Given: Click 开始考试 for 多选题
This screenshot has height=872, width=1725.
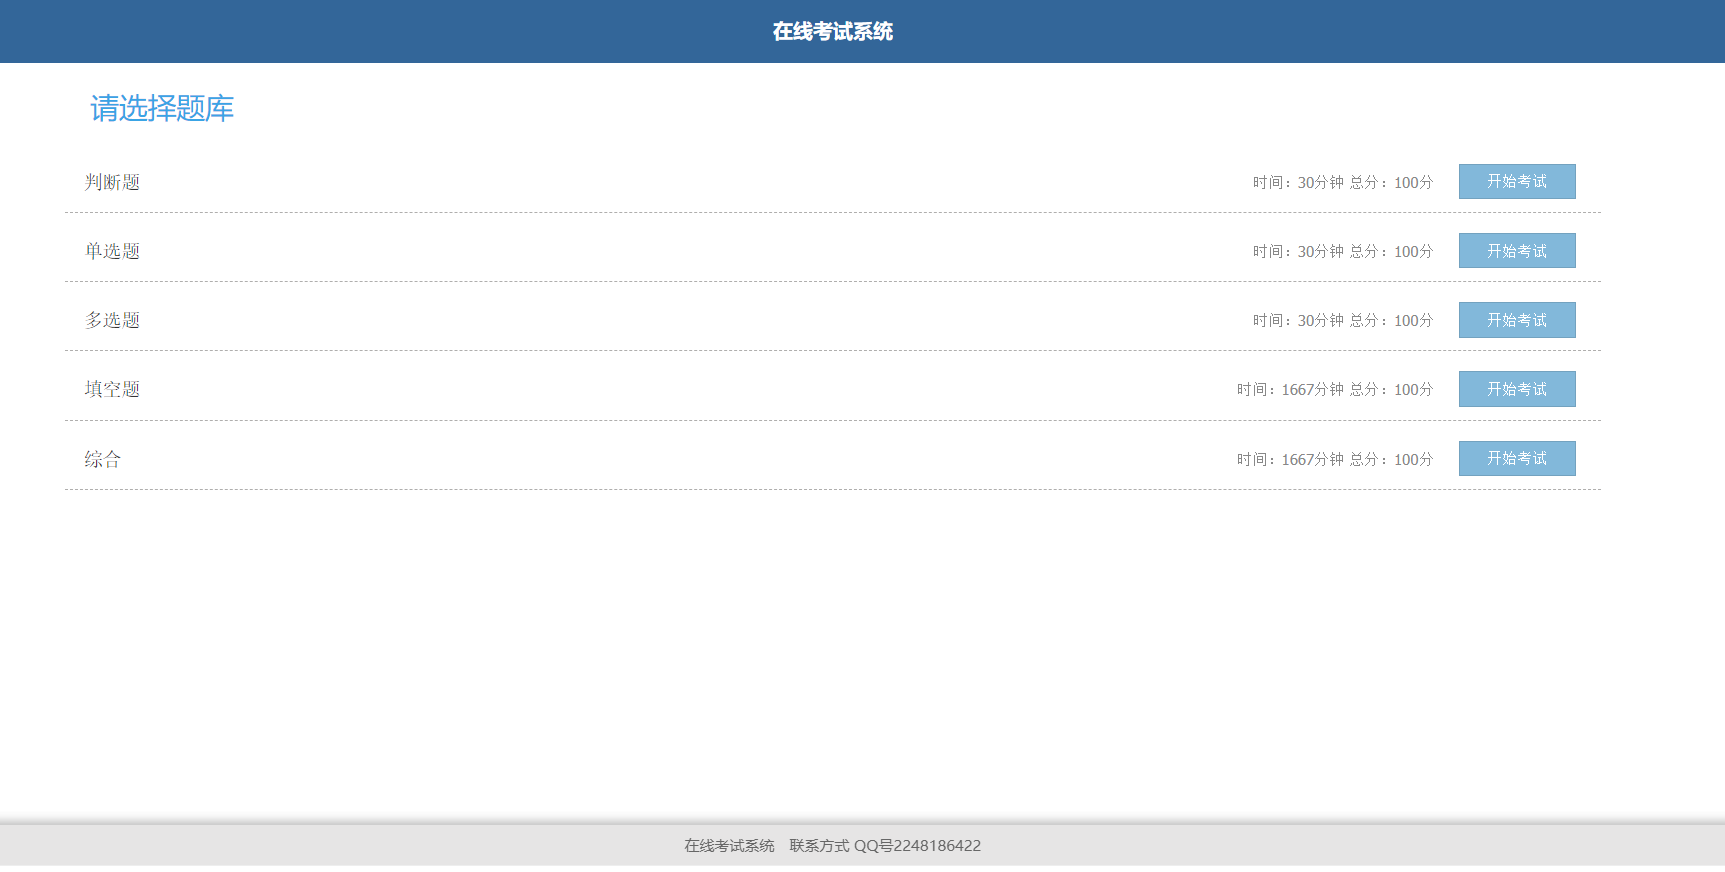Looking at the screenshot, I should click(1516, 320).
